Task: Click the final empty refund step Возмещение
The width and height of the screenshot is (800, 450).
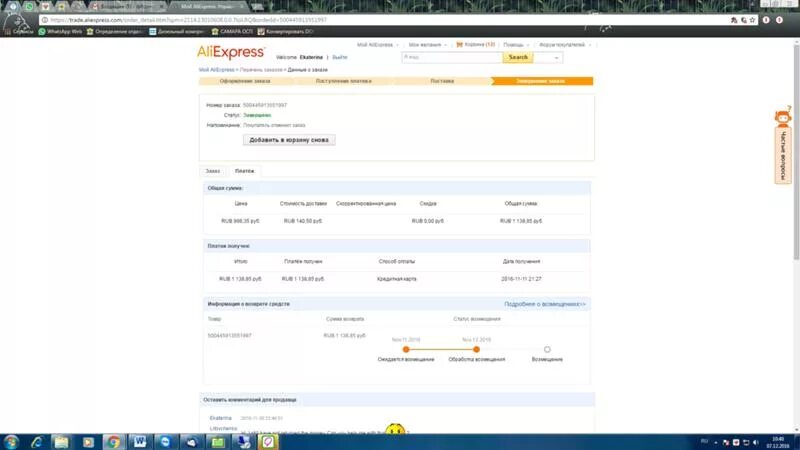Action: (547, 349)
